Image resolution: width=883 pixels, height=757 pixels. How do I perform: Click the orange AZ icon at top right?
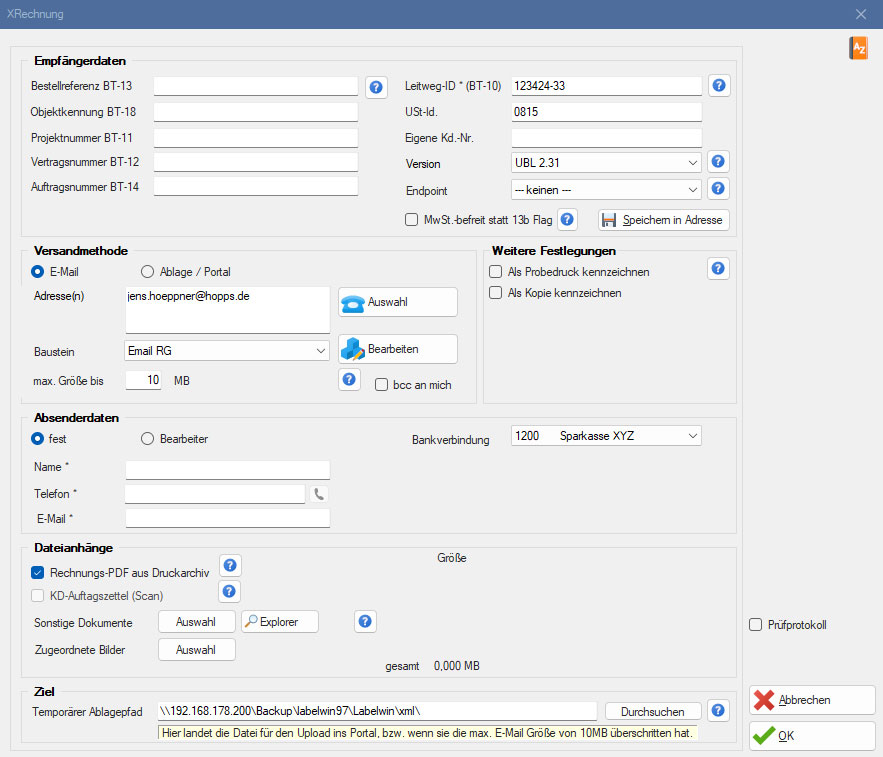(858, 48)
